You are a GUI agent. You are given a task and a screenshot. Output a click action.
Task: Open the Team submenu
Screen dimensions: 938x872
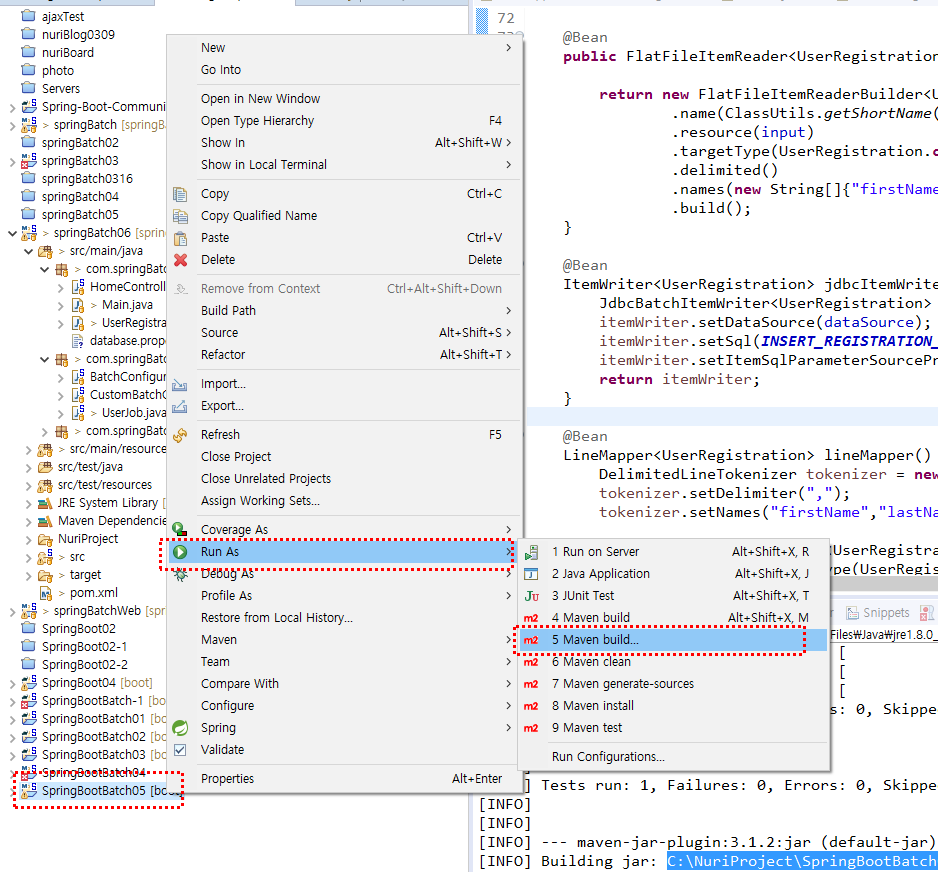click(x=343, y=662)
